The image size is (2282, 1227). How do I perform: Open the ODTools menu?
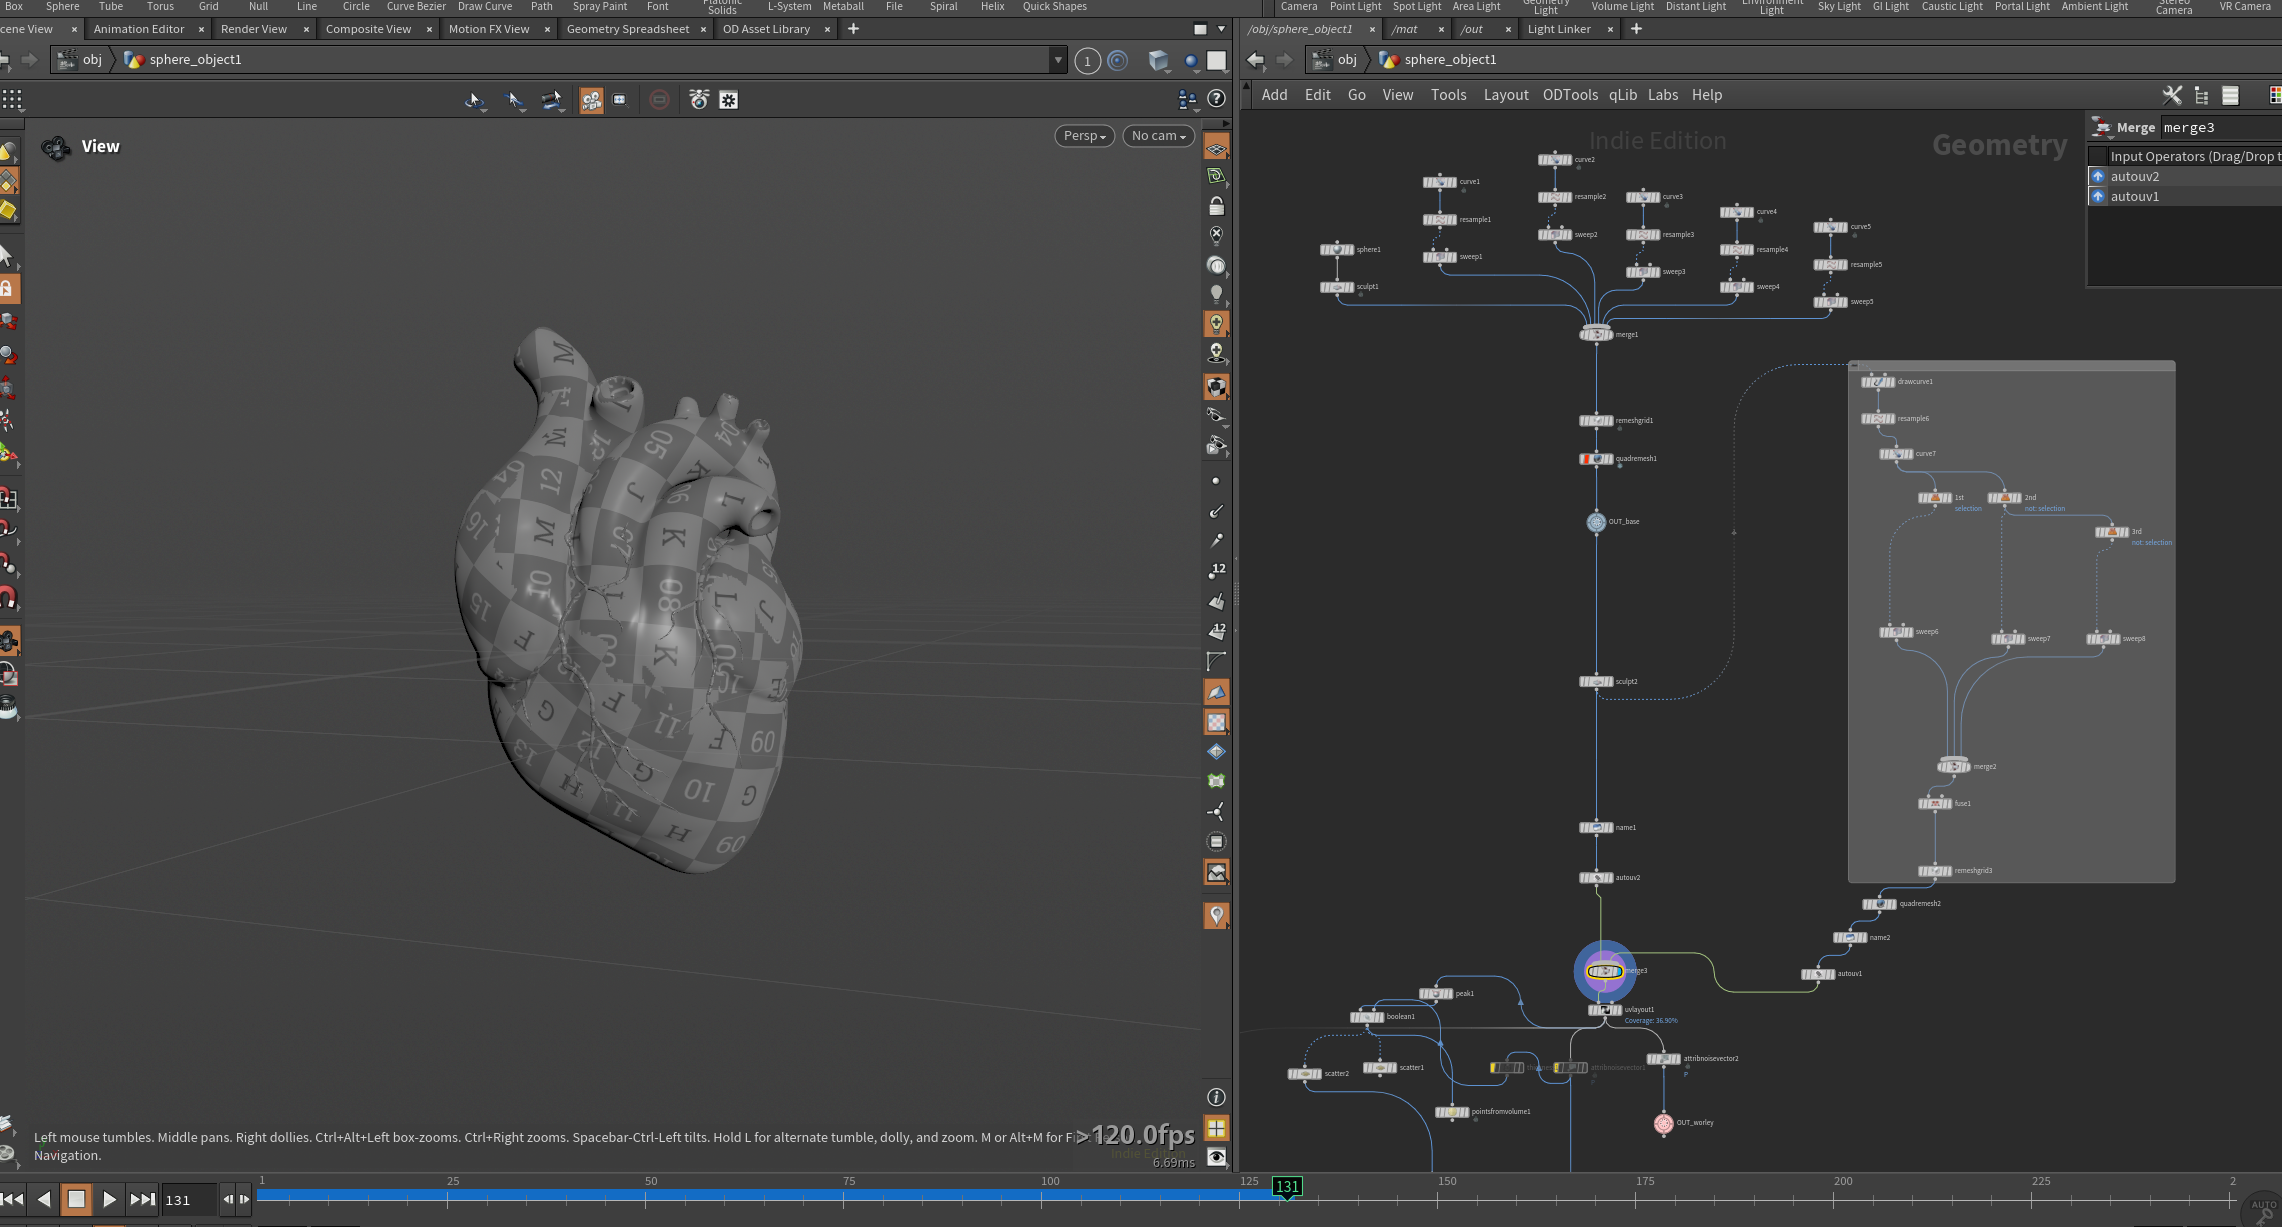click(1570, 95)
